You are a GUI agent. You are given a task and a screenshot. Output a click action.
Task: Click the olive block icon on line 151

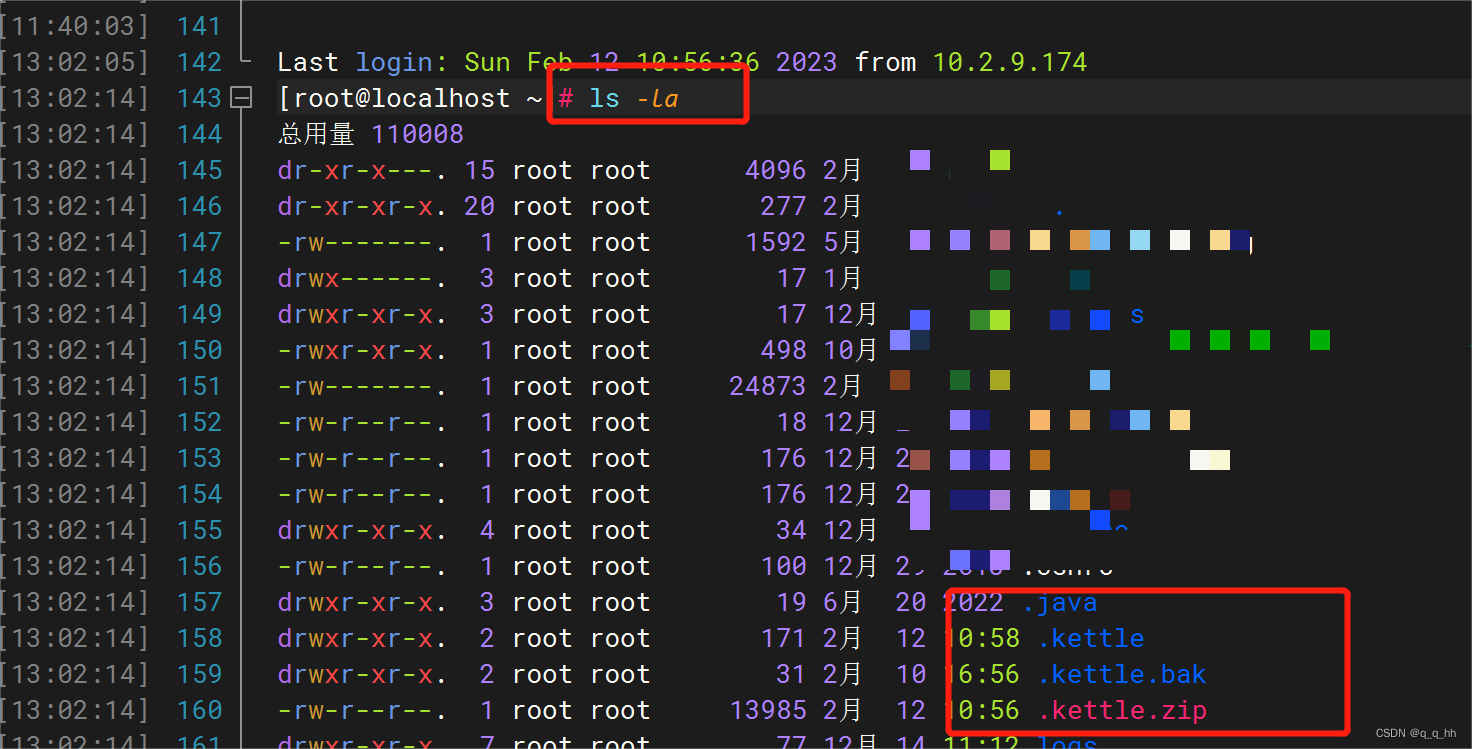(999, 380)
